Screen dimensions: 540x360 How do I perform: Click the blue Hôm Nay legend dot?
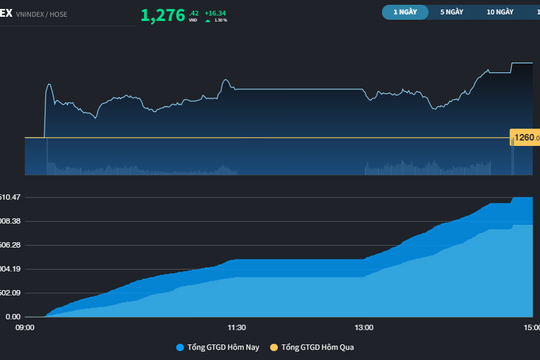(x=180, y=347)
